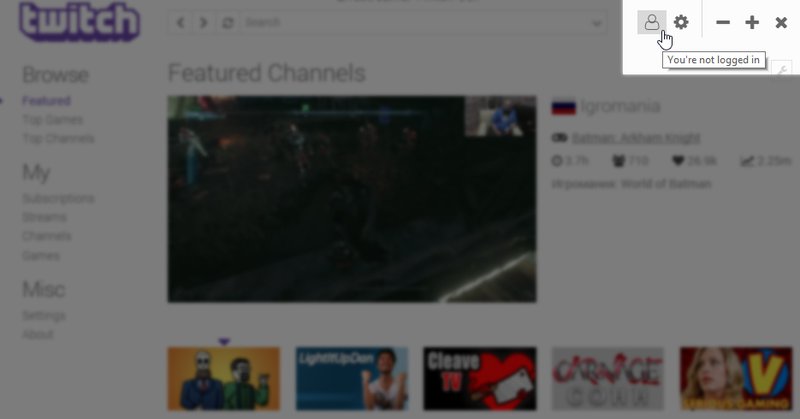
Task: Open Settings under Misc
Action: pyautogui.click(x=44, y=315)
